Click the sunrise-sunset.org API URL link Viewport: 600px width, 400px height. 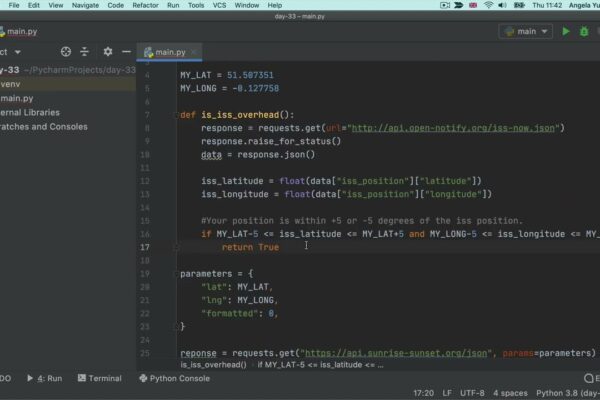coord(396,353)
